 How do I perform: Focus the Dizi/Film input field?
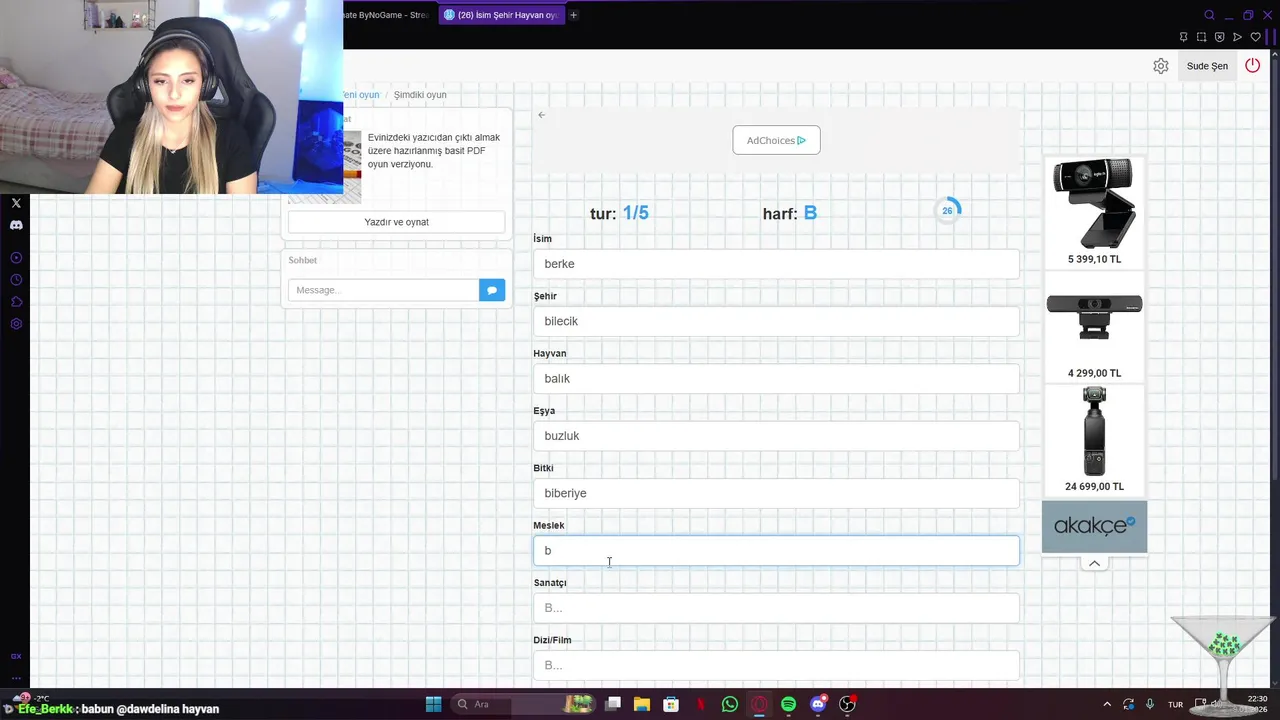[x=776, y=665]
